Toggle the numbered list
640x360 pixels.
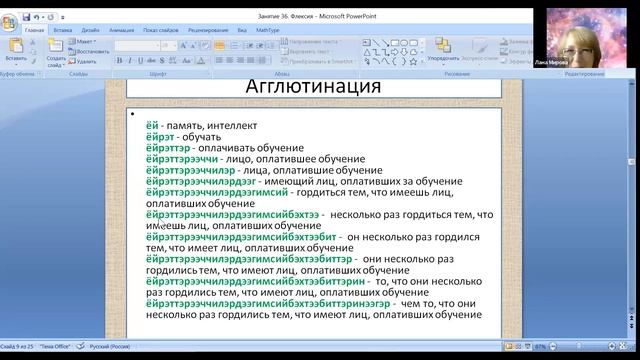click(x=235, y=45)
